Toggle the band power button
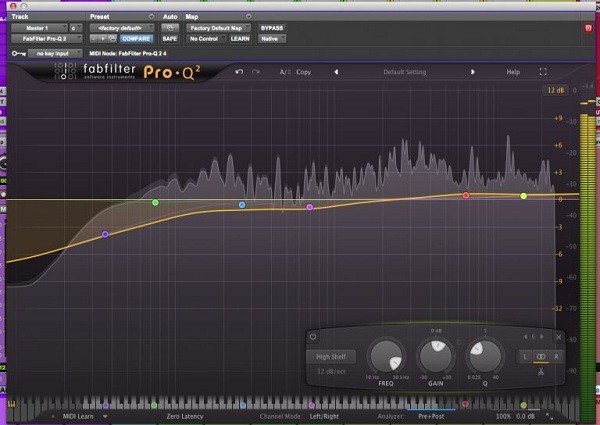This screenshot has height=425, width=600. point(313,337)
